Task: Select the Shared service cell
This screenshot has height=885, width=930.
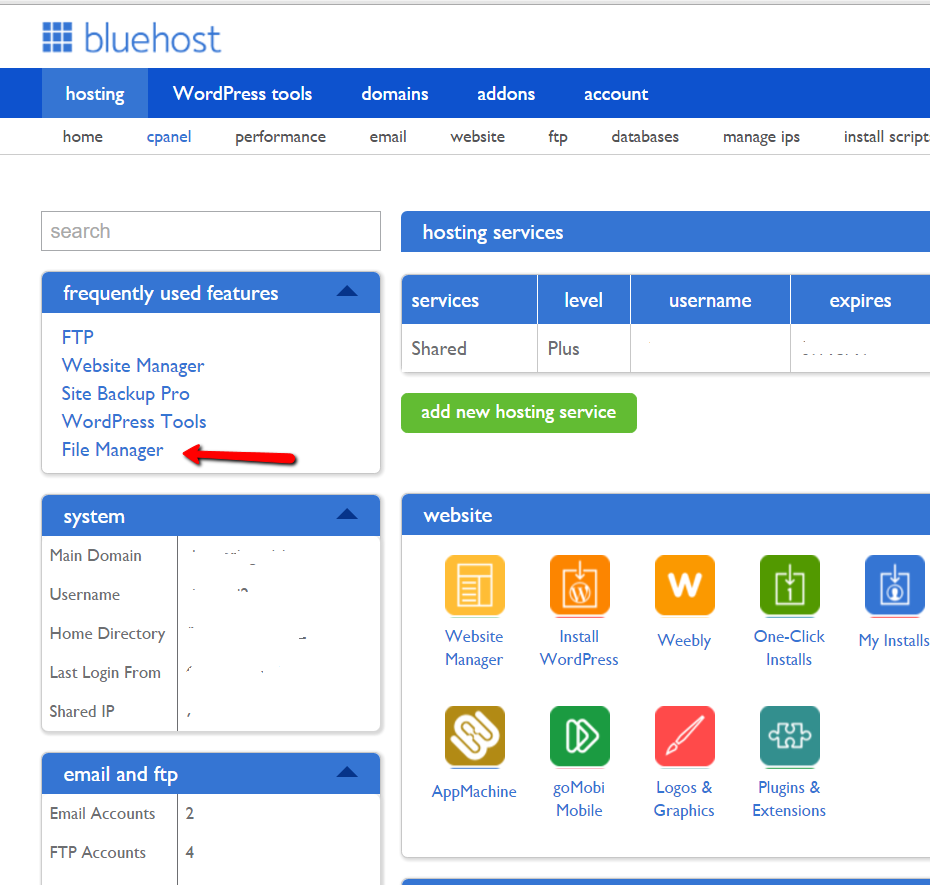Action: coord(469,348)
